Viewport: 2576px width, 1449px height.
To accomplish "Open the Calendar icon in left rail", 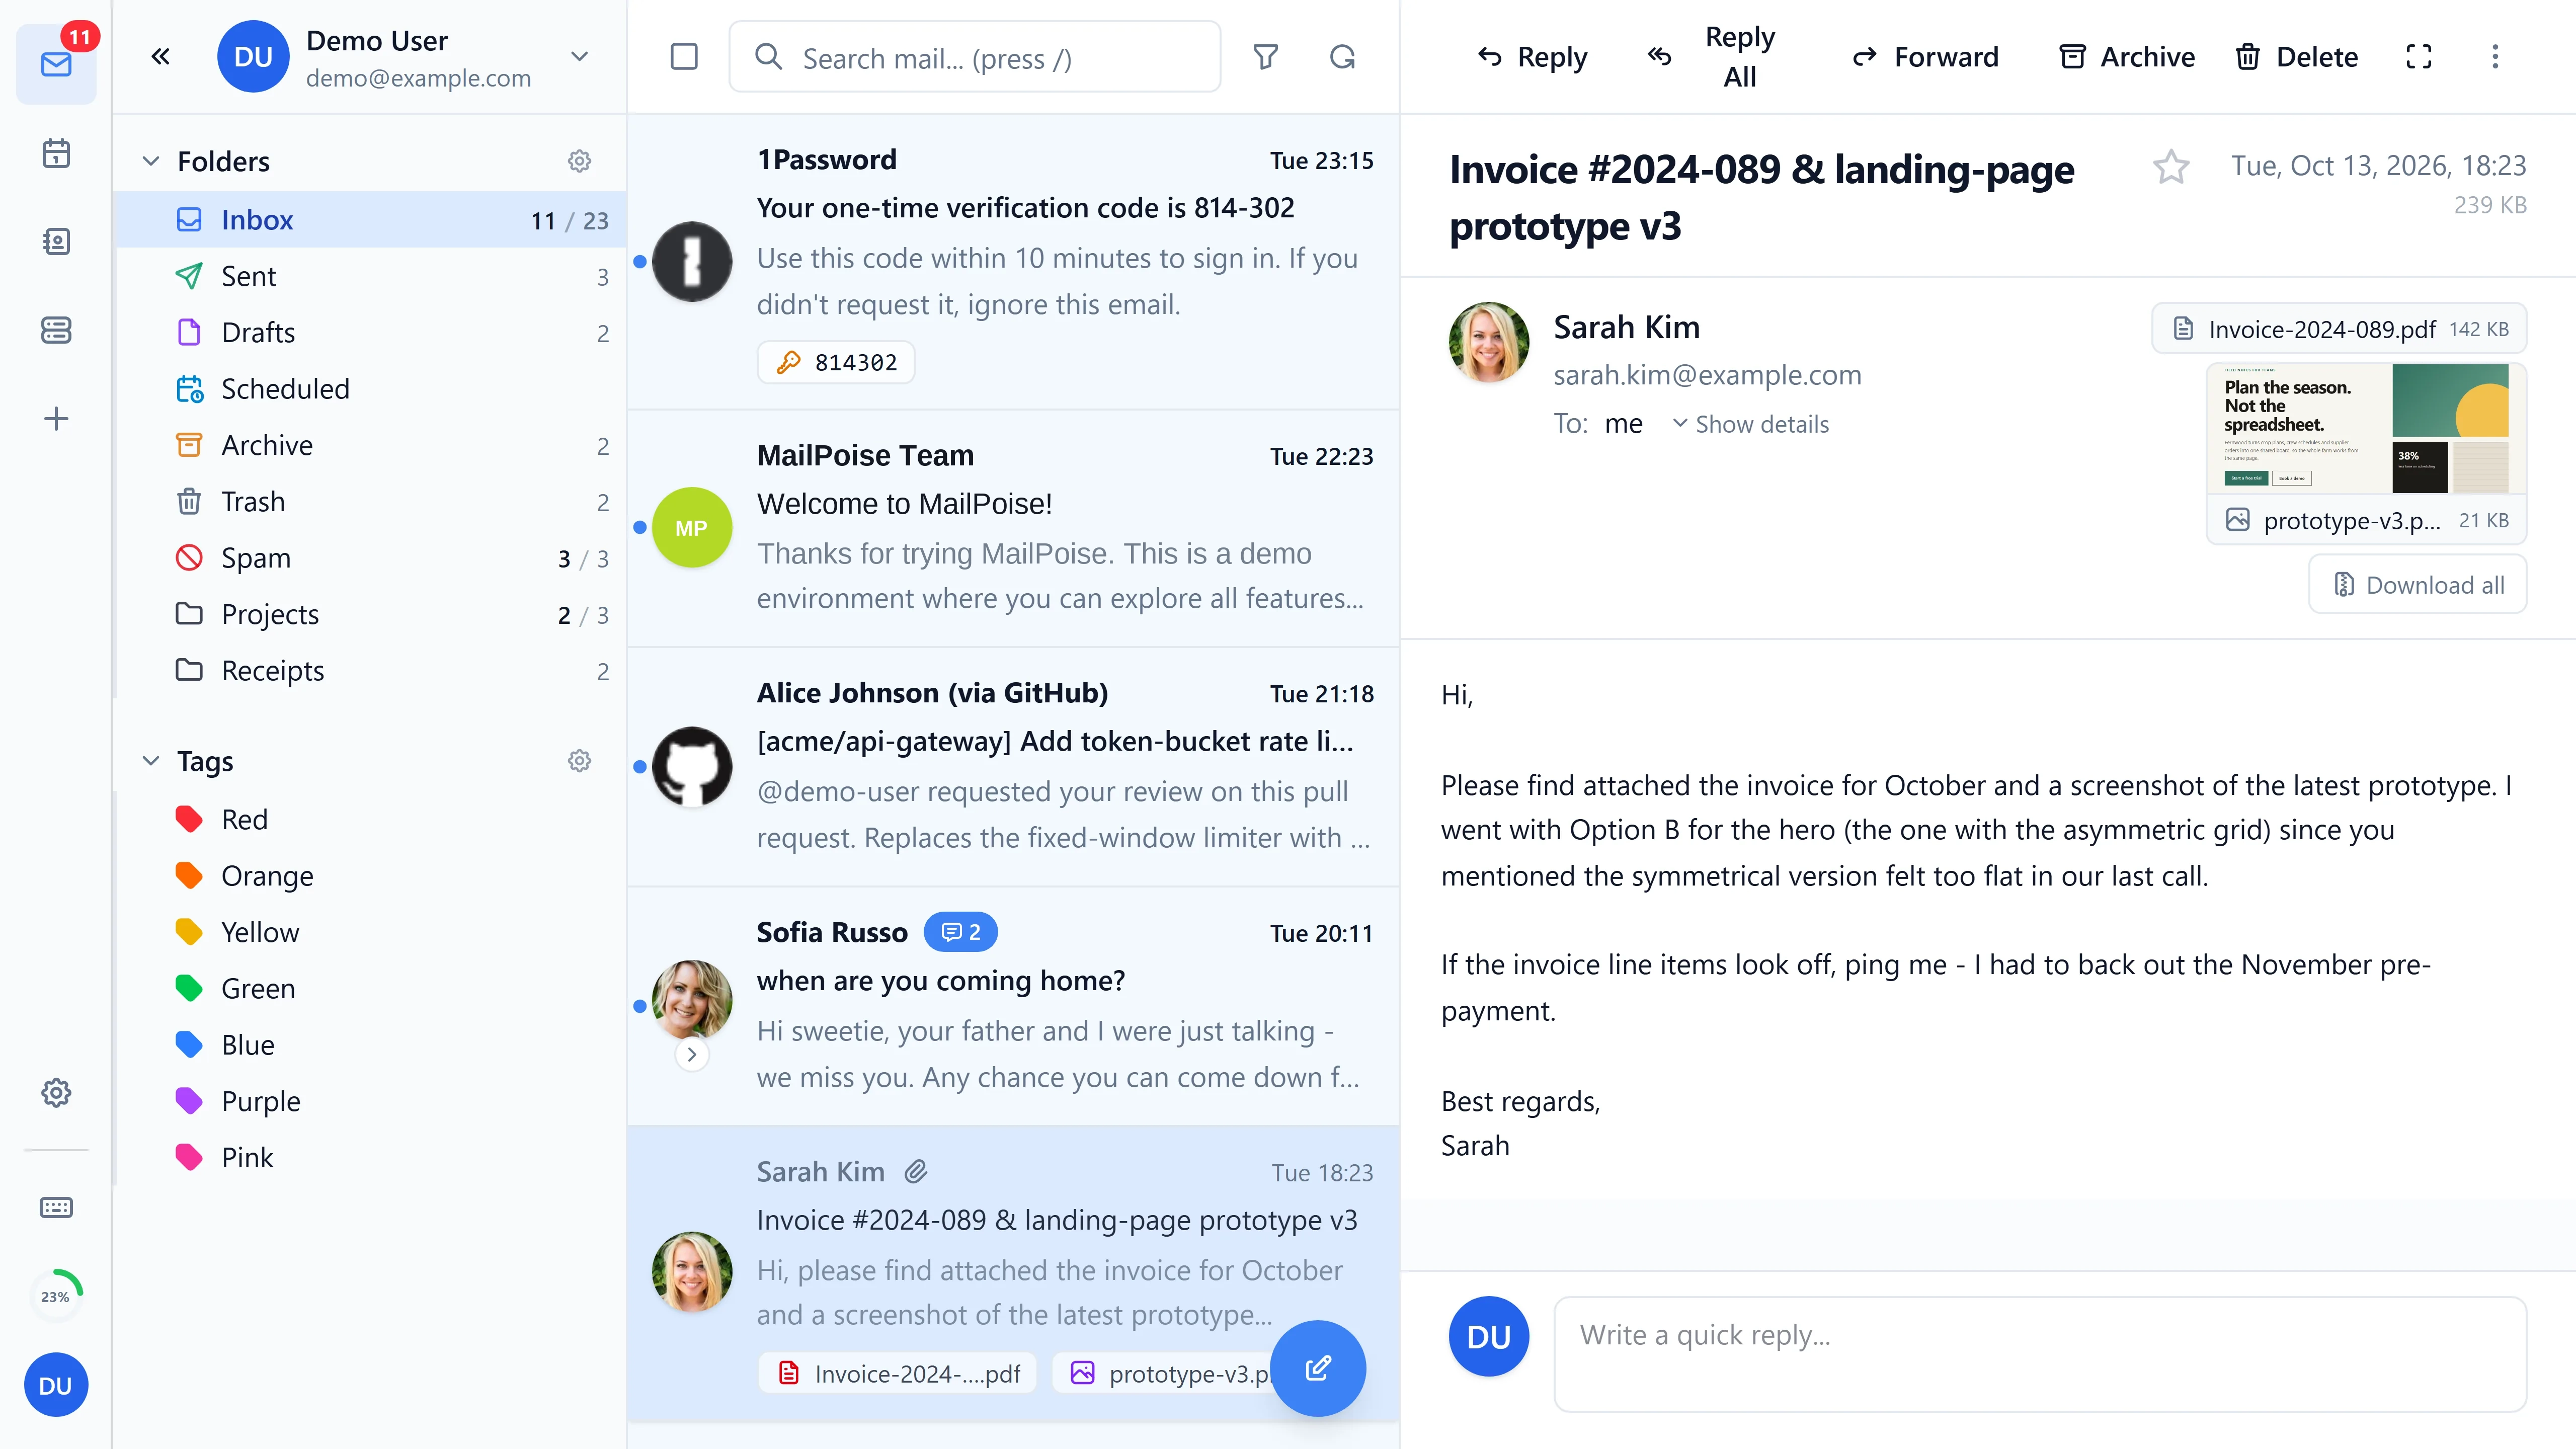I will (x=56, y=153).
